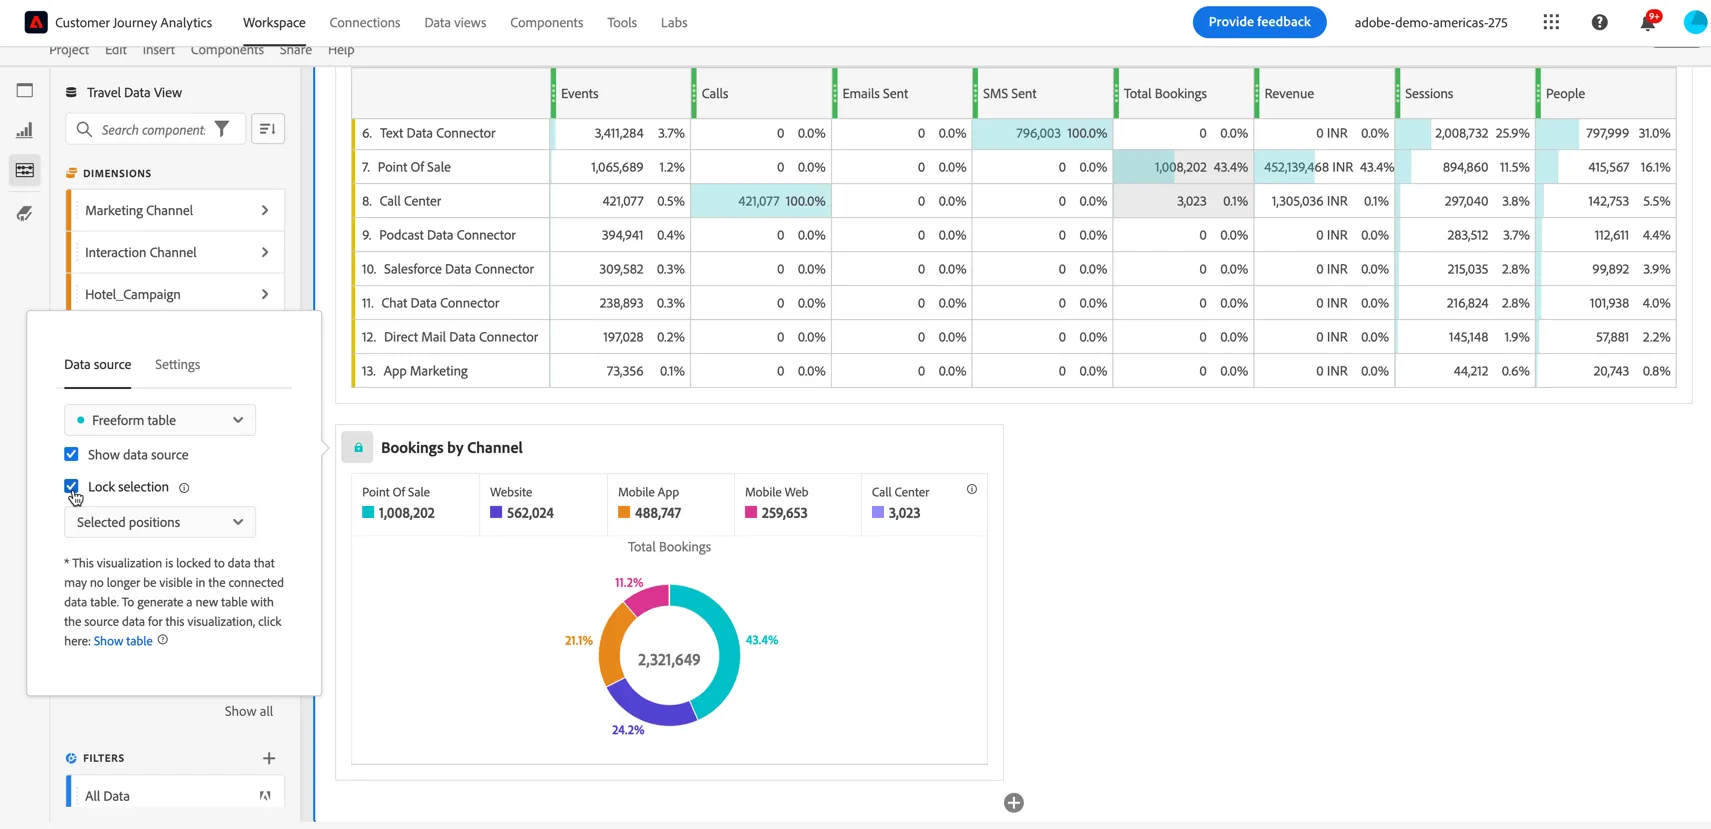Switch to the Settings tab
Viewport: 1711px width, 829px height.
pyautogui.click(x=178, y=365)
